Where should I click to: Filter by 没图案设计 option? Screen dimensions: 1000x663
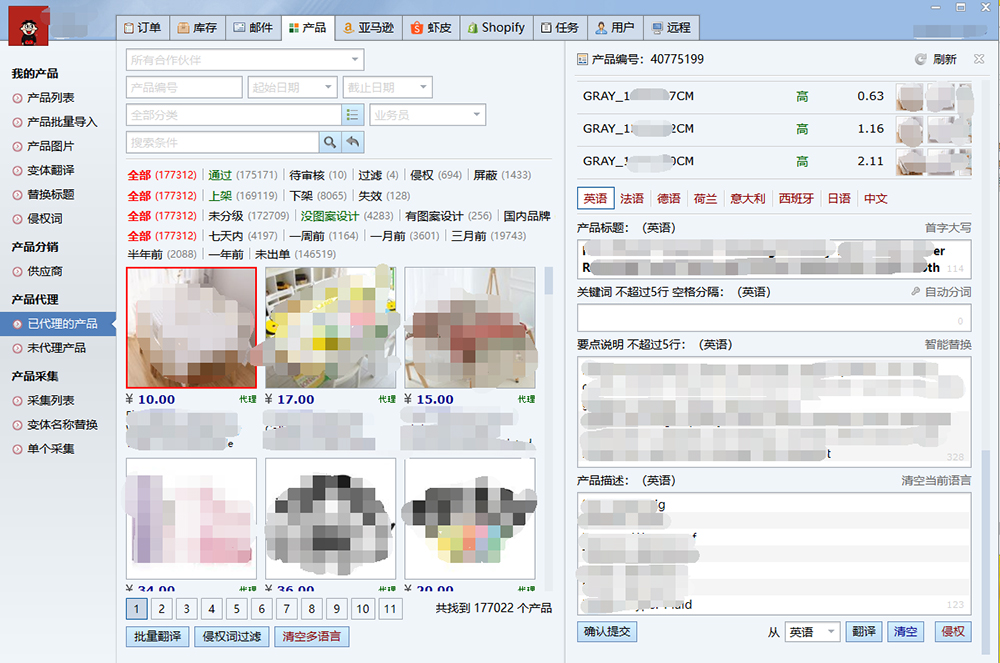tap(329, 216)
